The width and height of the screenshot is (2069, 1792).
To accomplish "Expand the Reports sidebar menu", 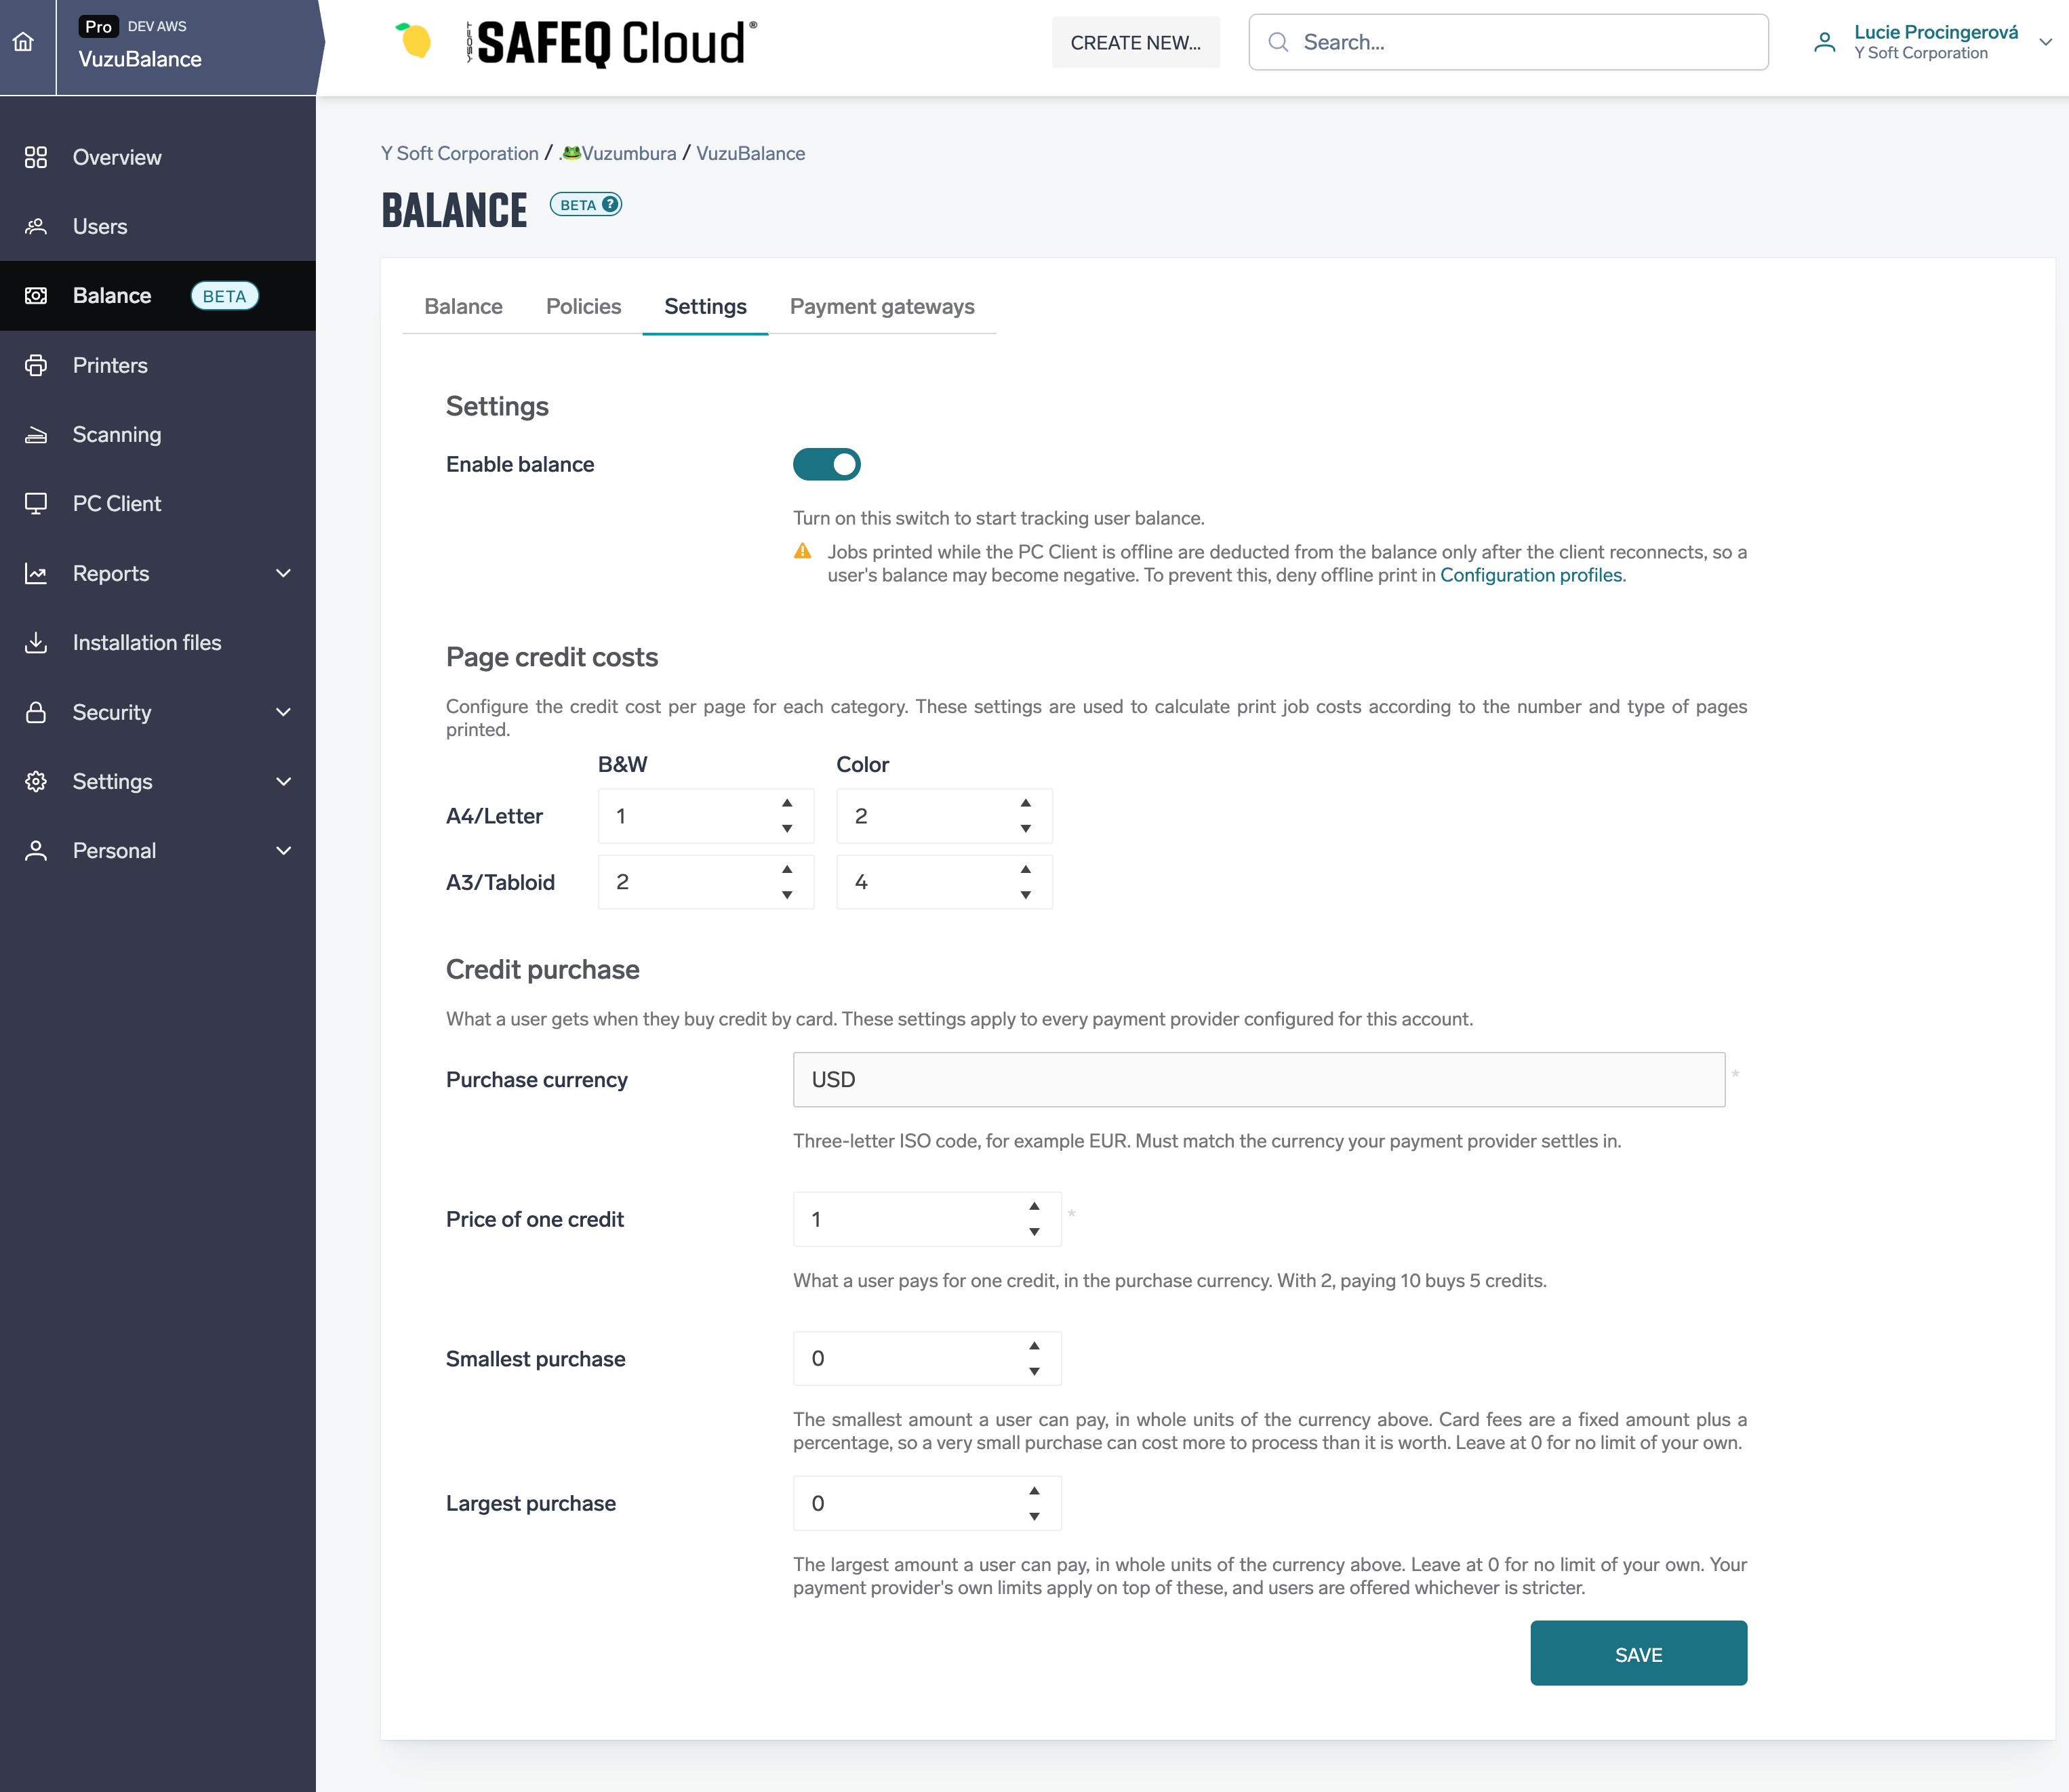I will (283, 573).
